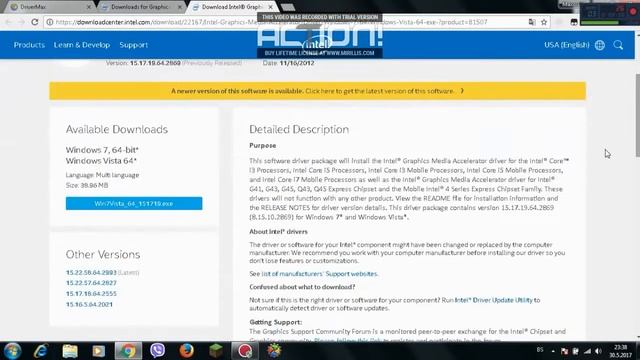
Task: Open the Products menu
Action: pos(29,45)
